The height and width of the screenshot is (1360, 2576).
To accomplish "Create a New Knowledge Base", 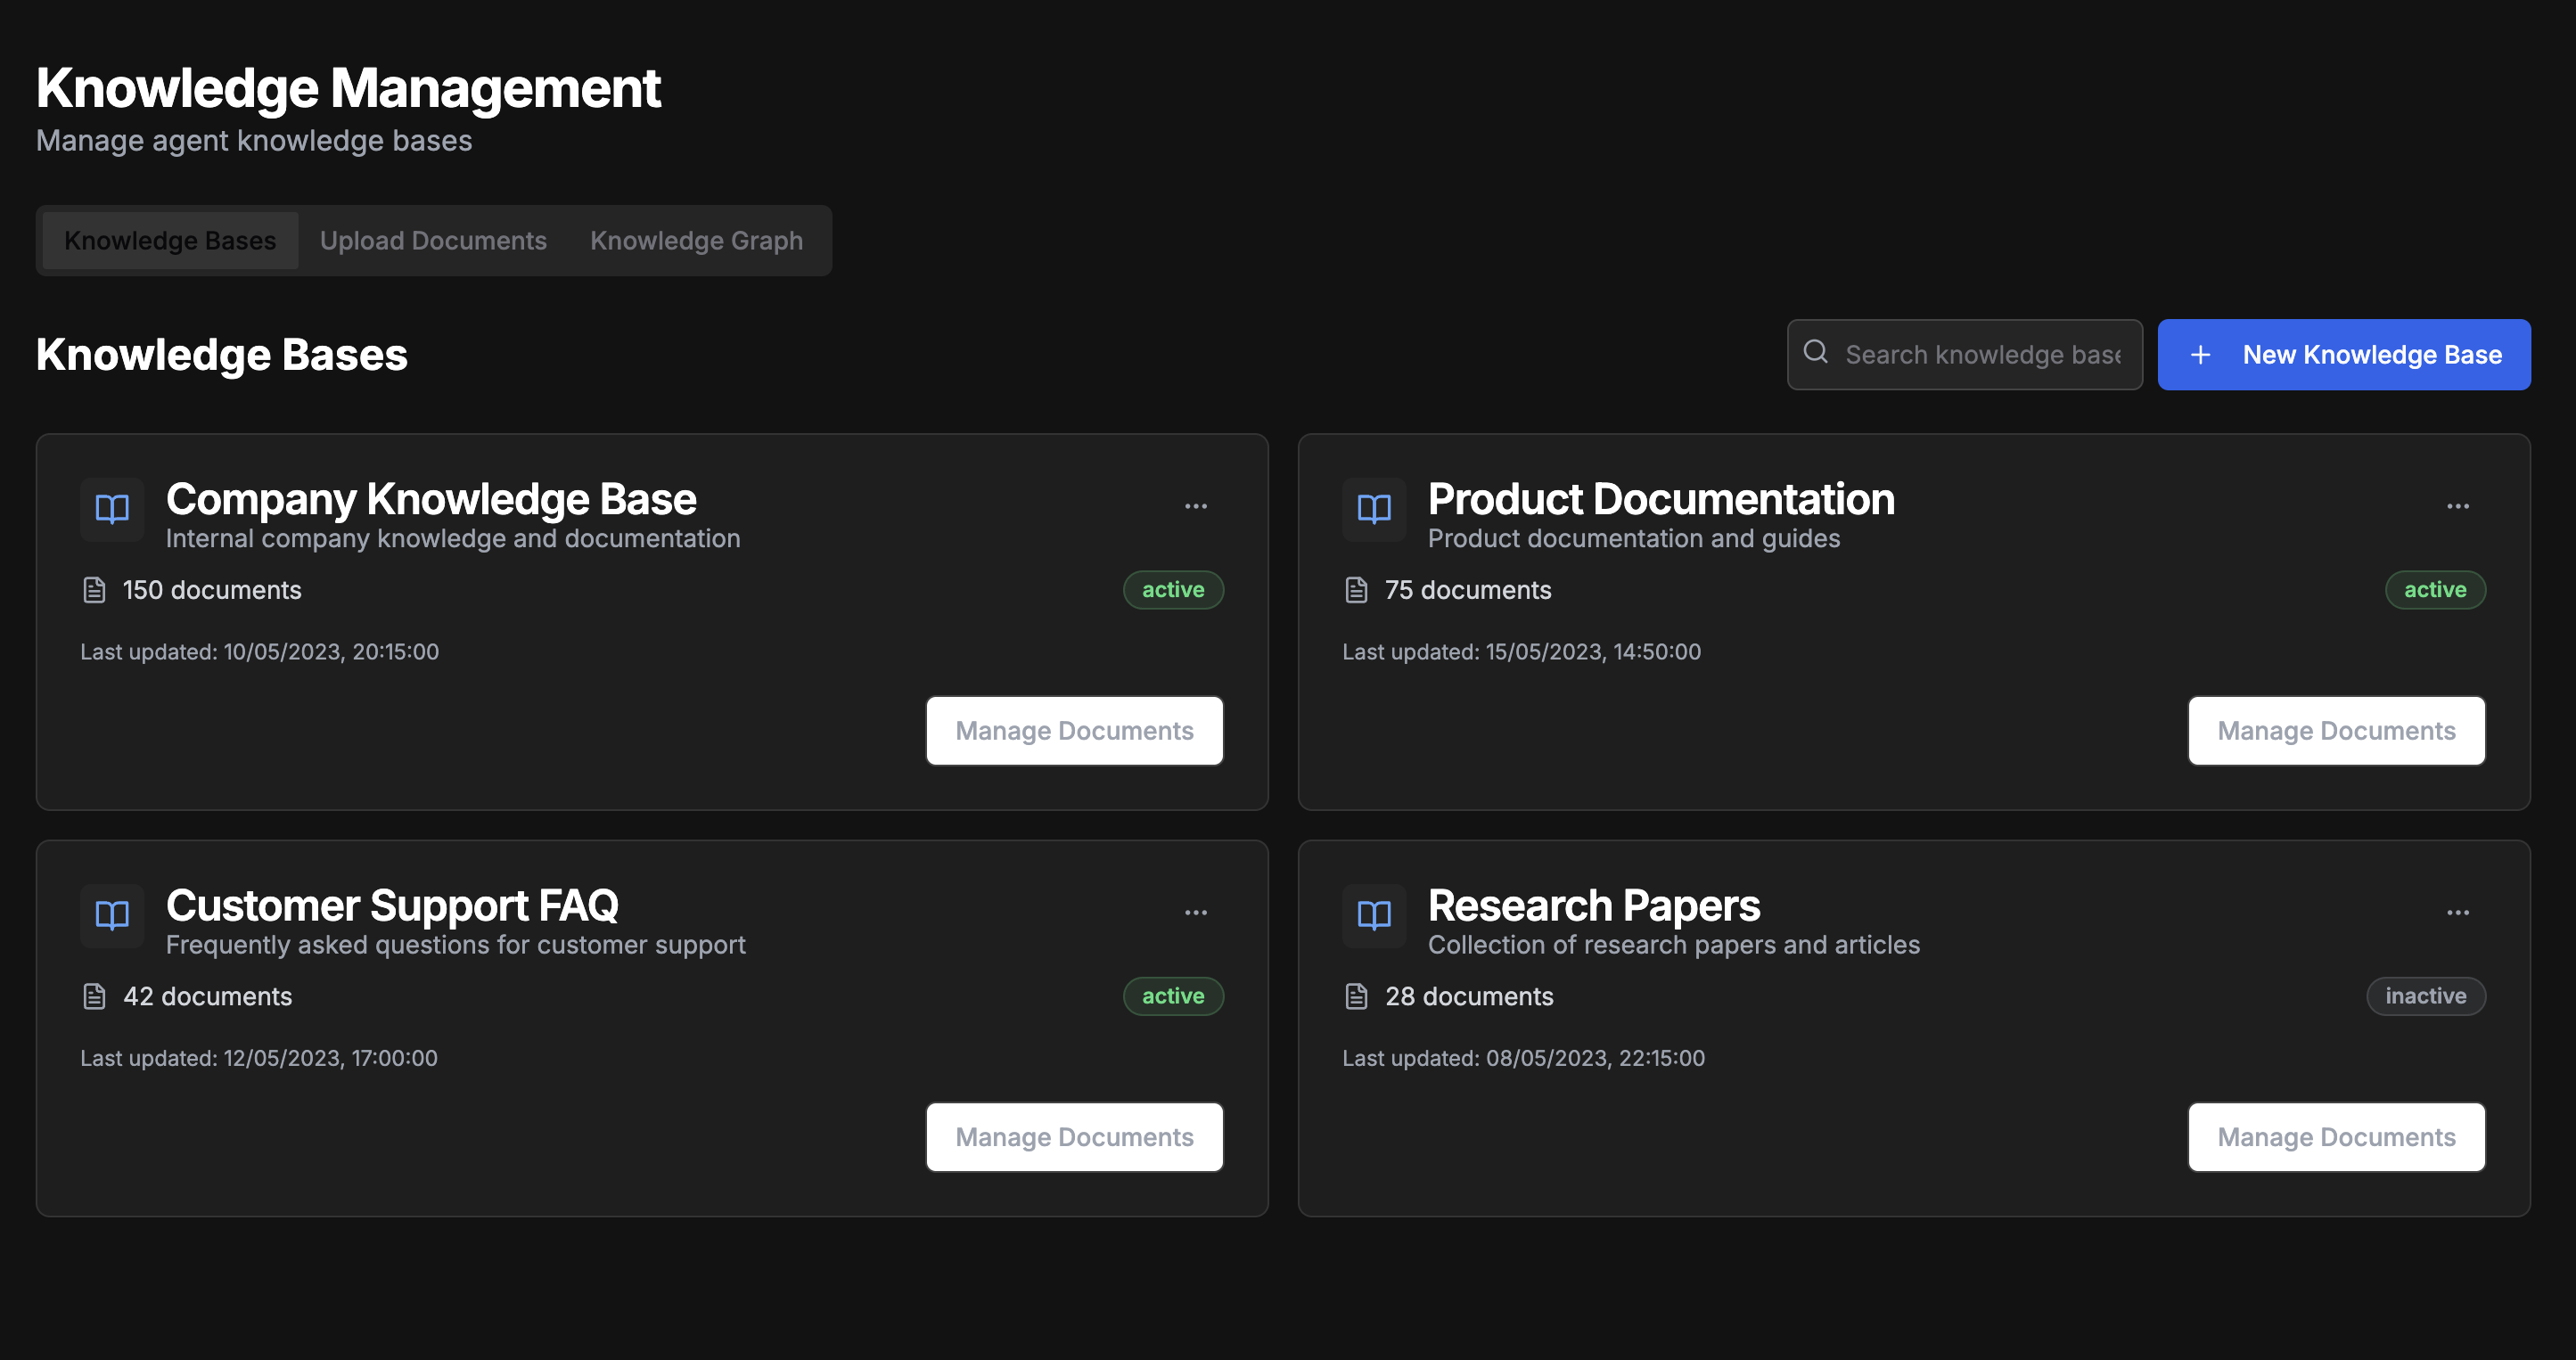I will click(x=2344, y=354).
